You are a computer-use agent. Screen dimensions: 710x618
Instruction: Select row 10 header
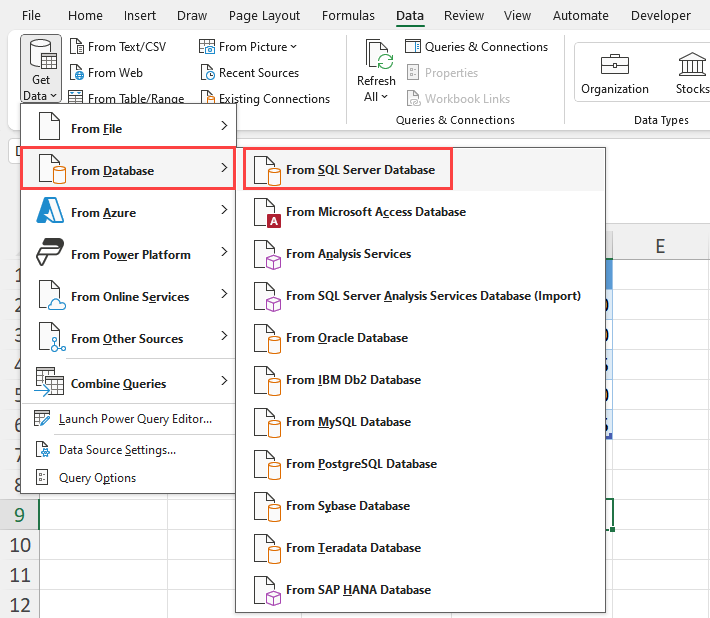pyautogui.click(x=19, y=545)
